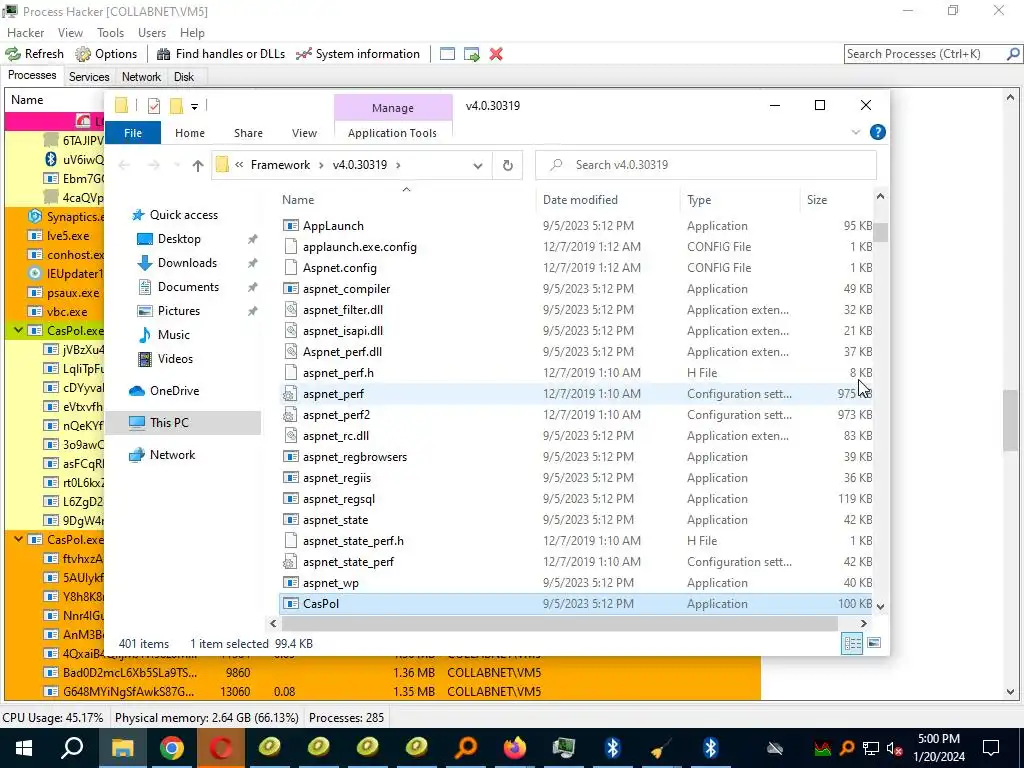Switch to large icons view layout
This screenshot has width=1024, height=768.
874,643
